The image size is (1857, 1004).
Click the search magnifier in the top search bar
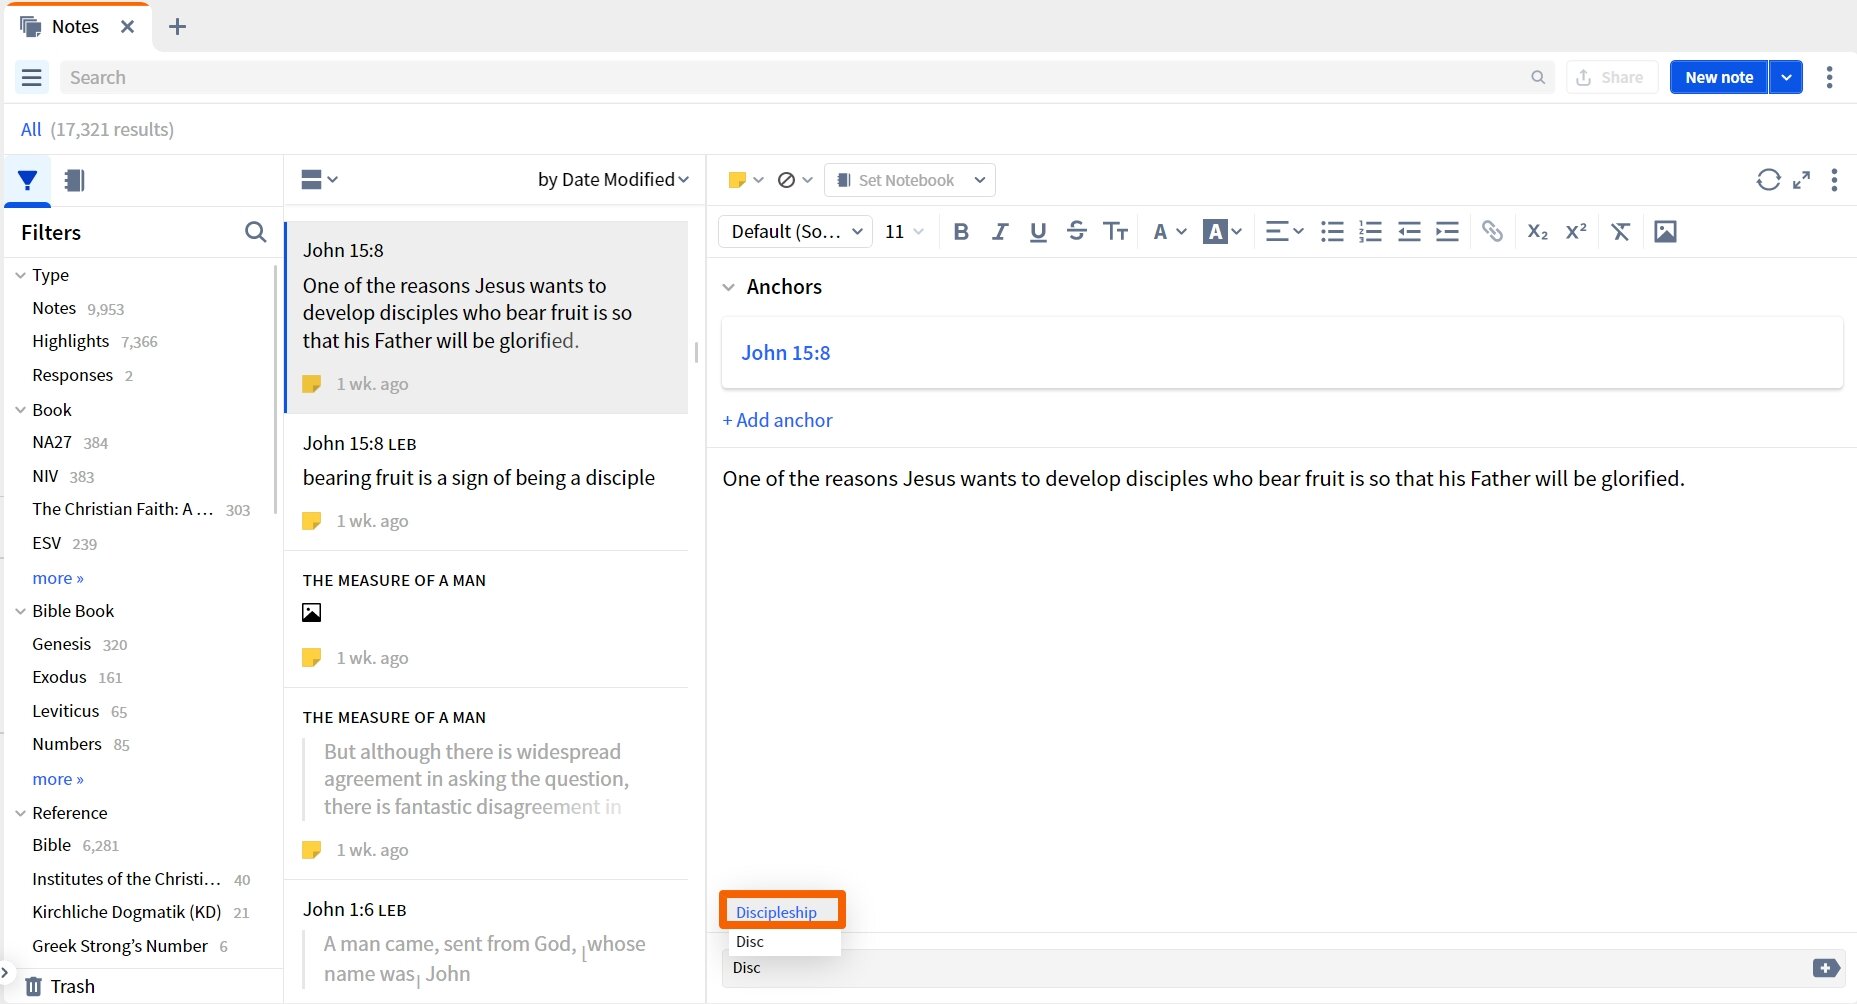tap(1538, 77)
